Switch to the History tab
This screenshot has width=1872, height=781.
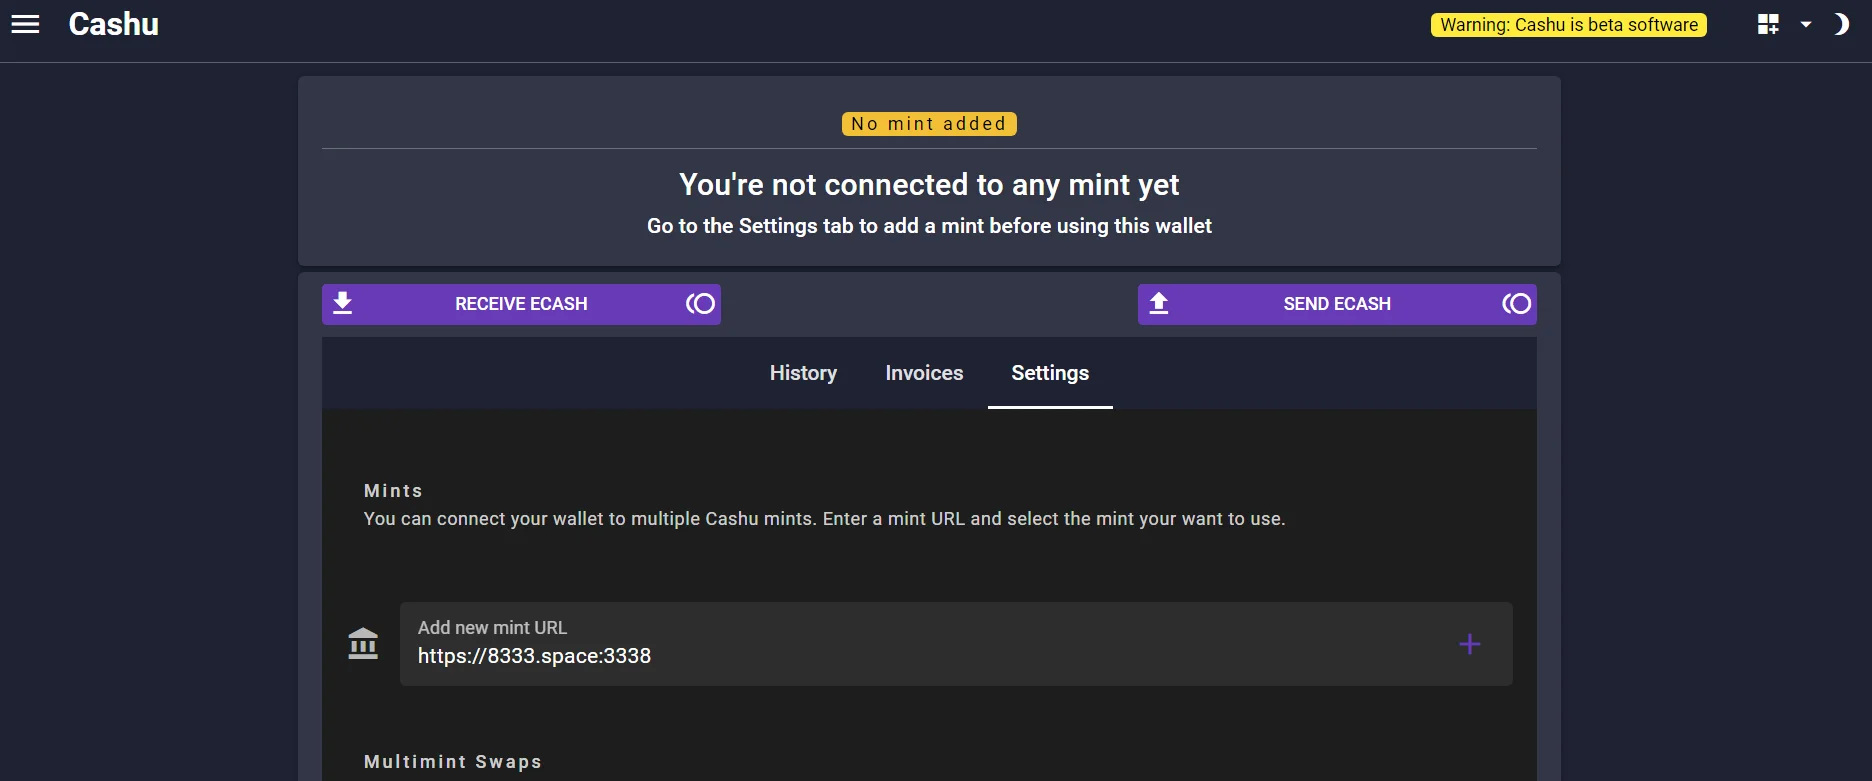coord(803,373)
